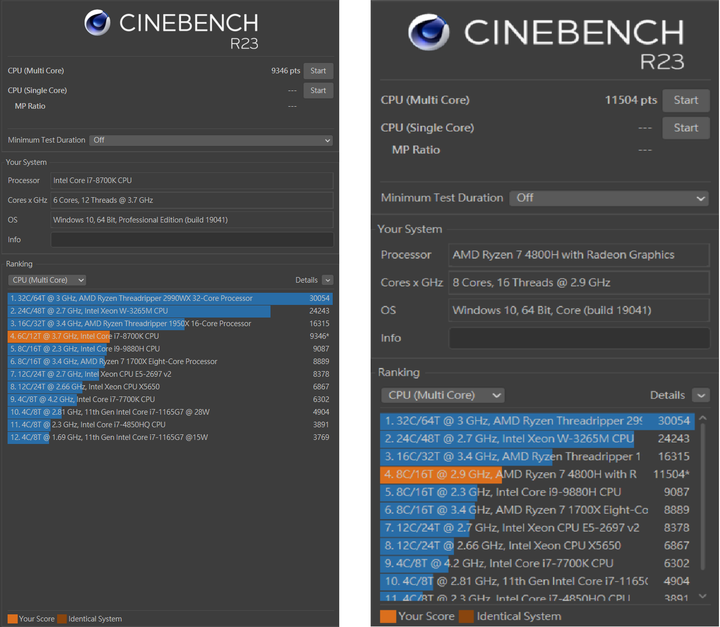
Task: Click 8 Cores, 16 Threads @ 2.9 GHz field
Action: pyautogui.click(x=579, y=282)
